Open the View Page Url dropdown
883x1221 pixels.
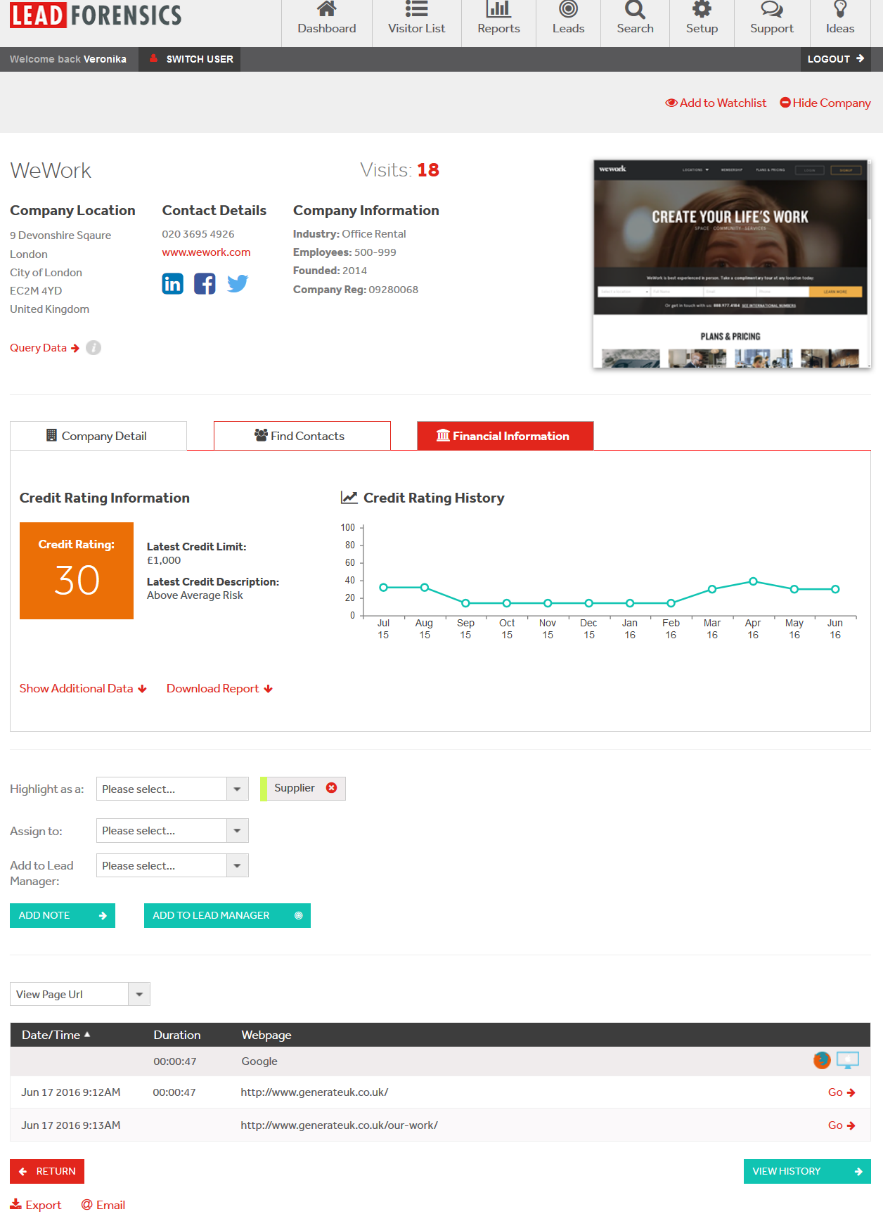[x=80, y=994]
